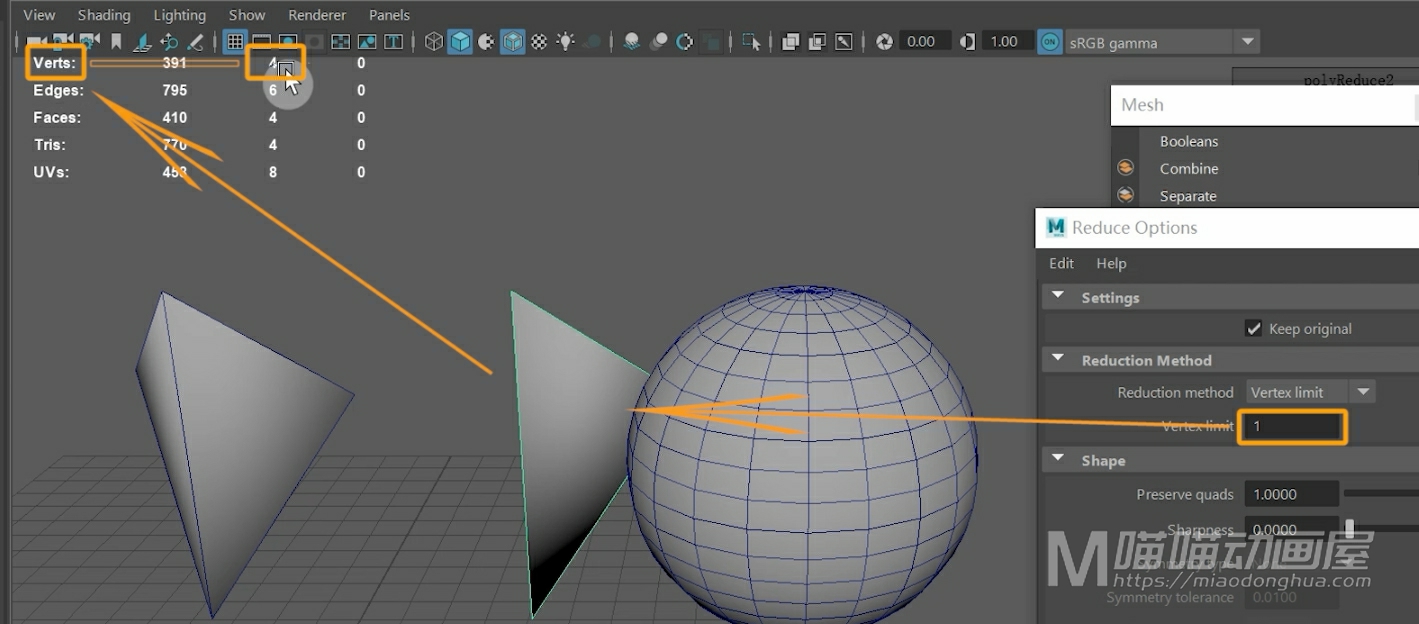The width and height of the screenshot is (1419, 624).
Task: Toggle the exposure aperture icon
Action: (x=884, y=42)
